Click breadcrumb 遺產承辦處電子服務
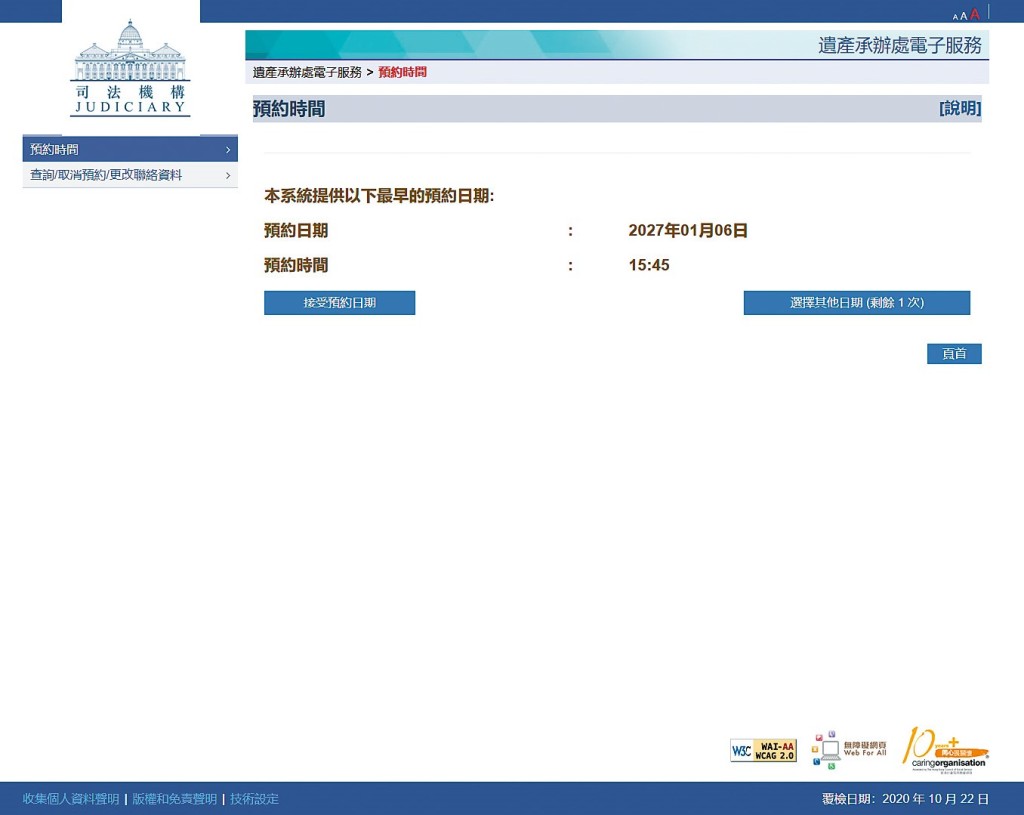The height and width of the screenshot is (815, 1024). click(307, 72)
